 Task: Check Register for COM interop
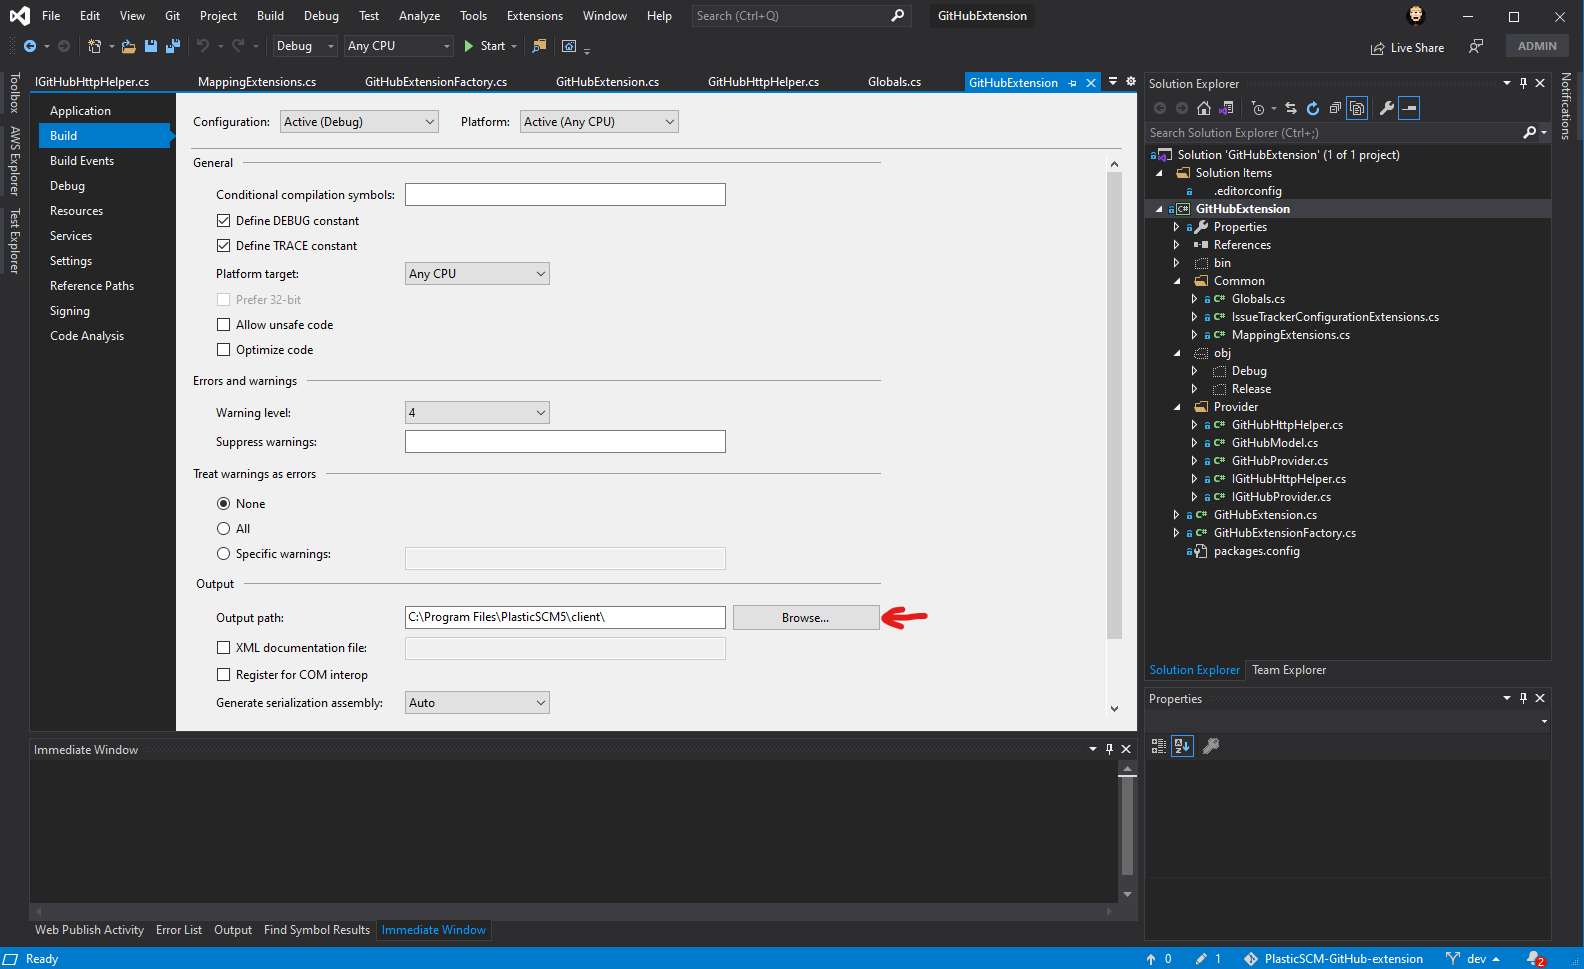click(223, 674)
